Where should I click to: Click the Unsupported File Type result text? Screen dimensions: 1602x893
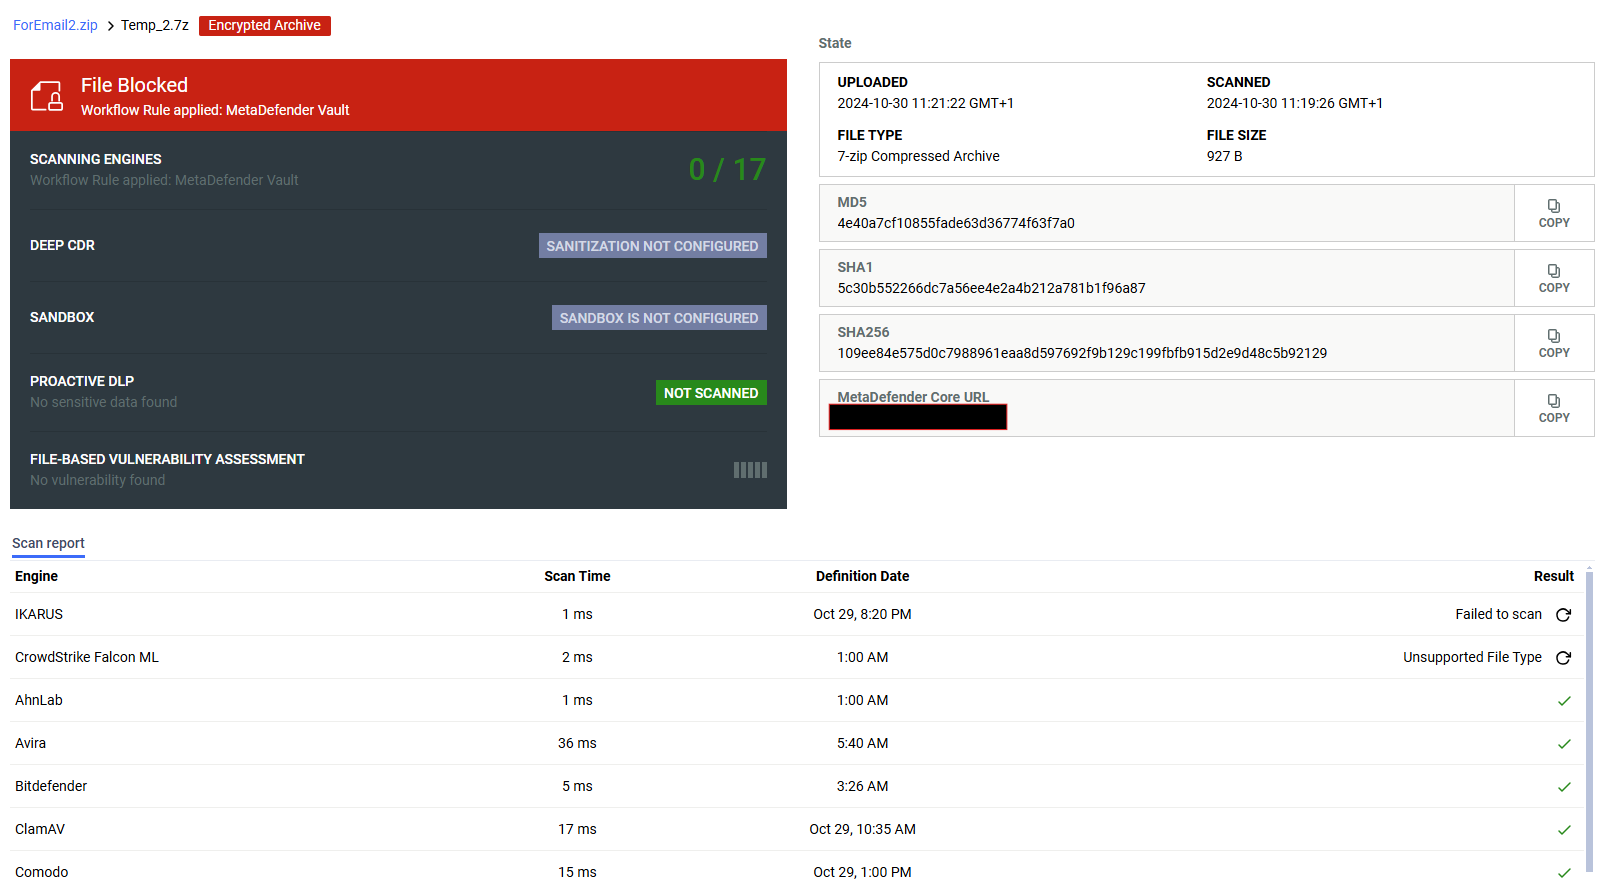pos(1472,657)
